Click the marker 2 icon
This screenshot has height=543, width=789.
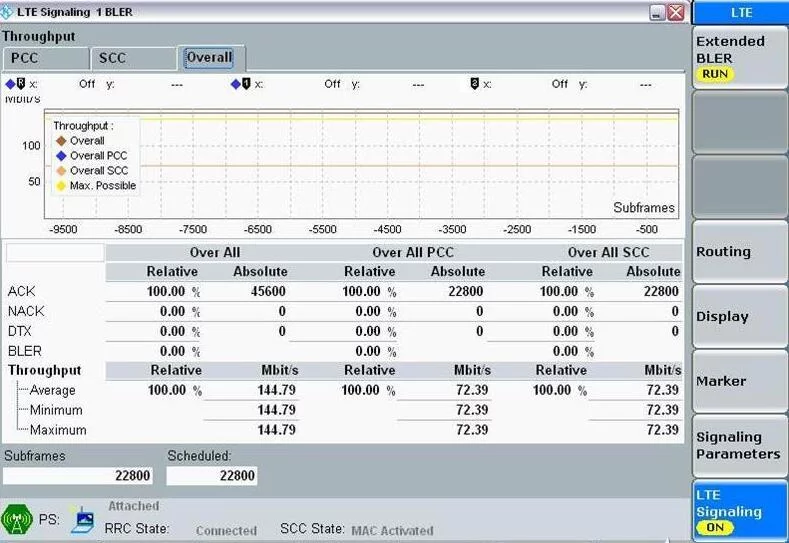(474, 84)
